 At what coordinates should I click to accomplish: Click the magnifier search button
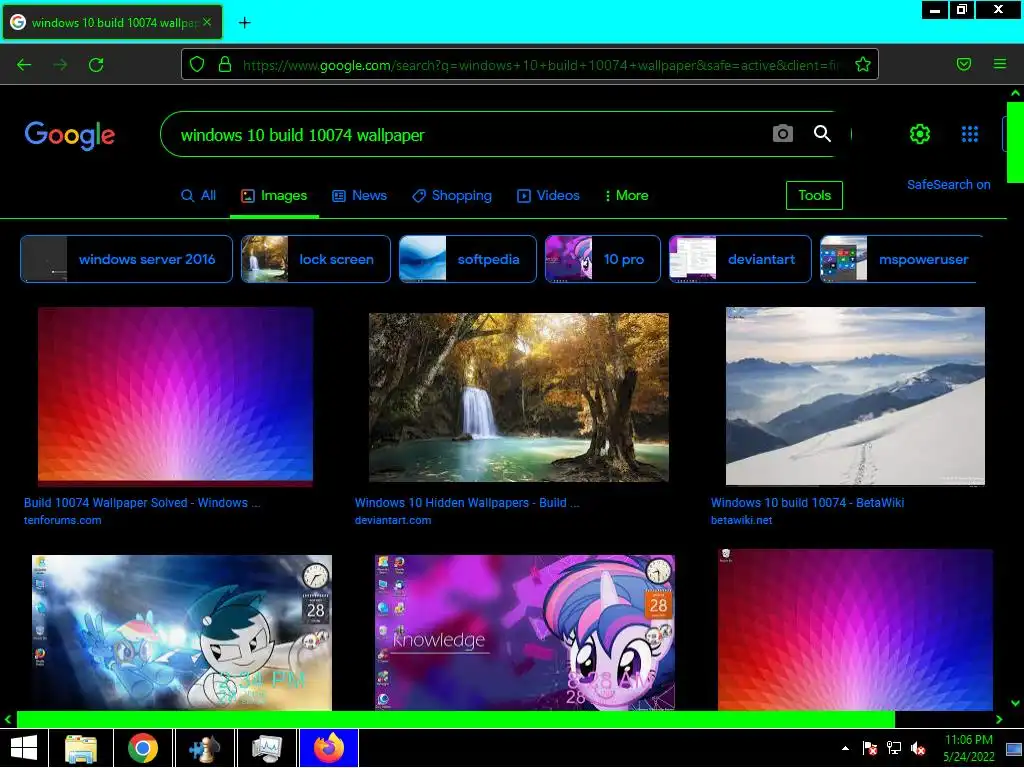coord(822,134)
